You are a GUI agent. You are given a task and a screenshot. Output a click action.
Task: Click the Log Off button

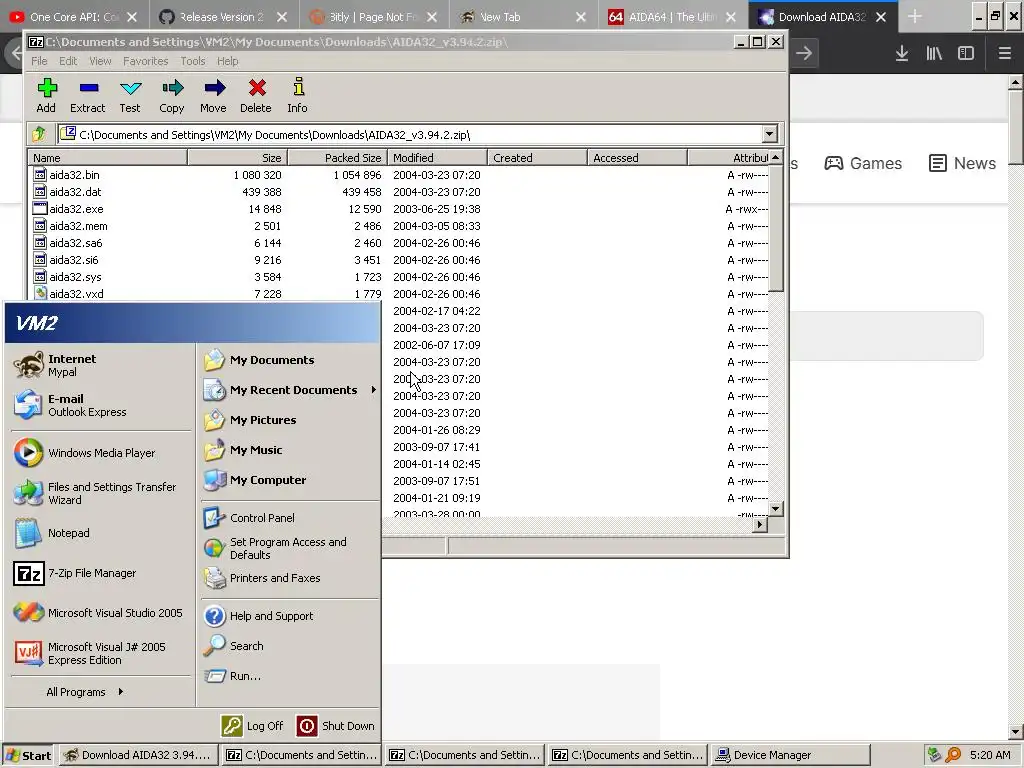click(x=253, y=726)
